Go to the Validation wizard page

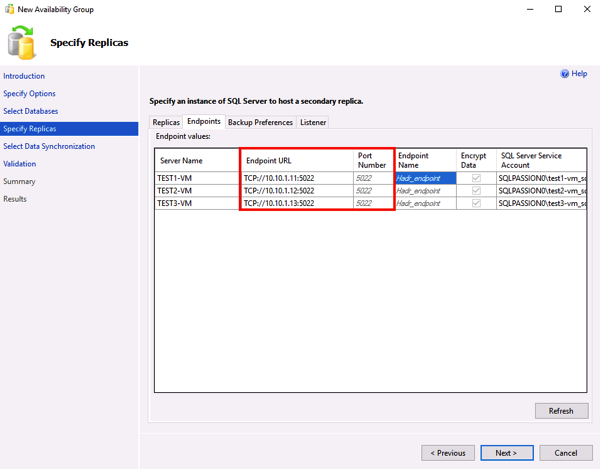click(x=20, y=164)
